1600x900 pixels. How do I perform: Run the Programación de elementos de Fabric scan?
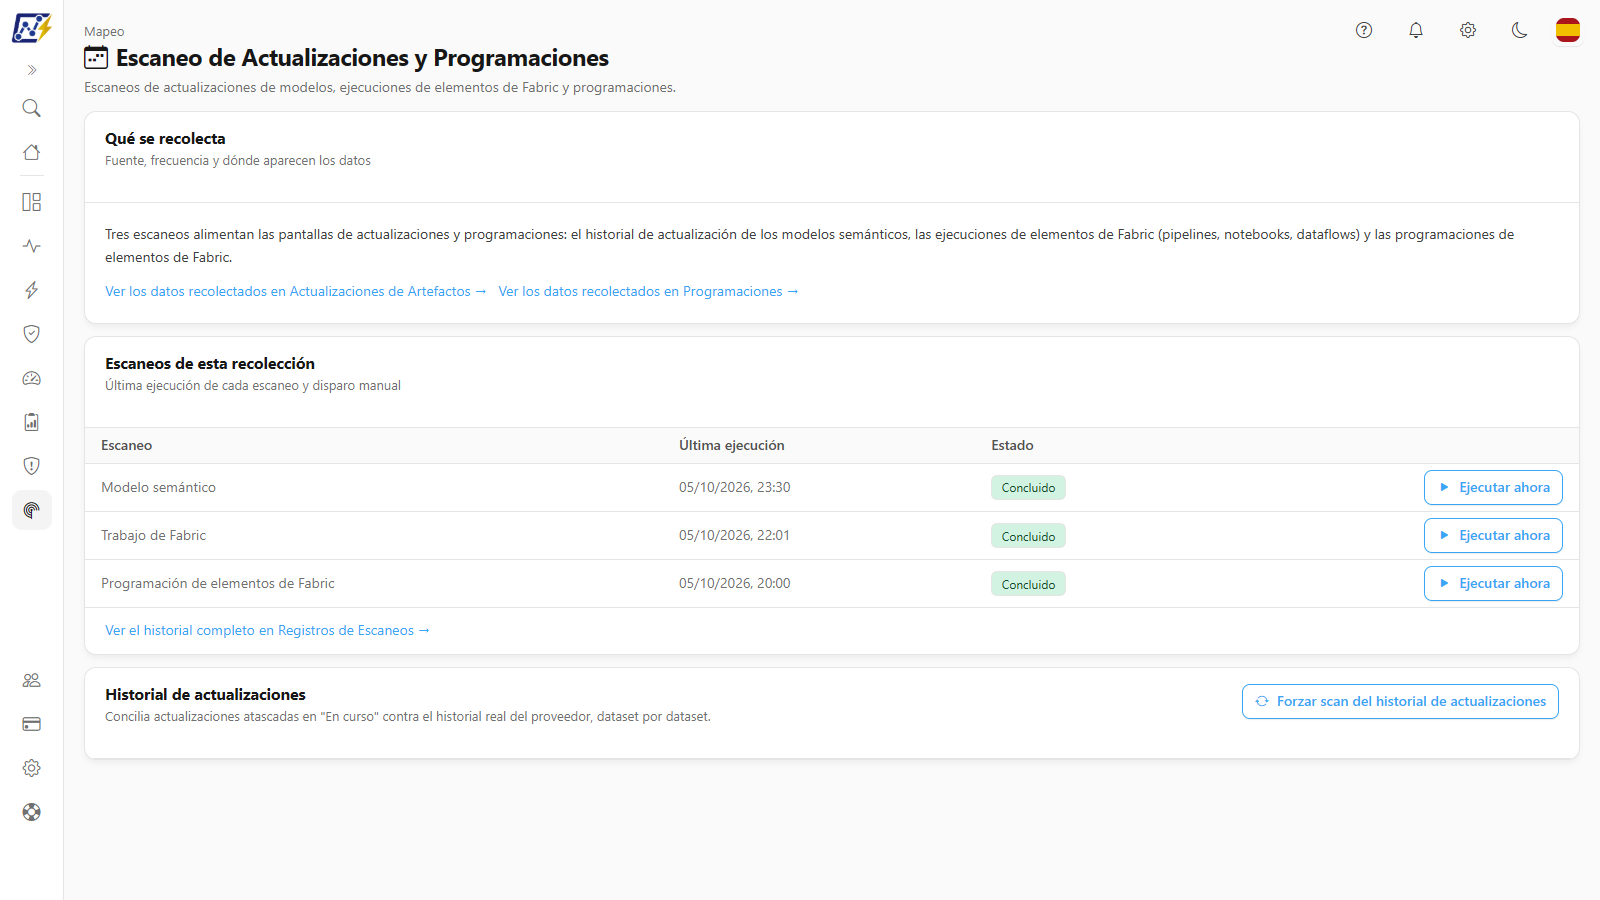1493,584
